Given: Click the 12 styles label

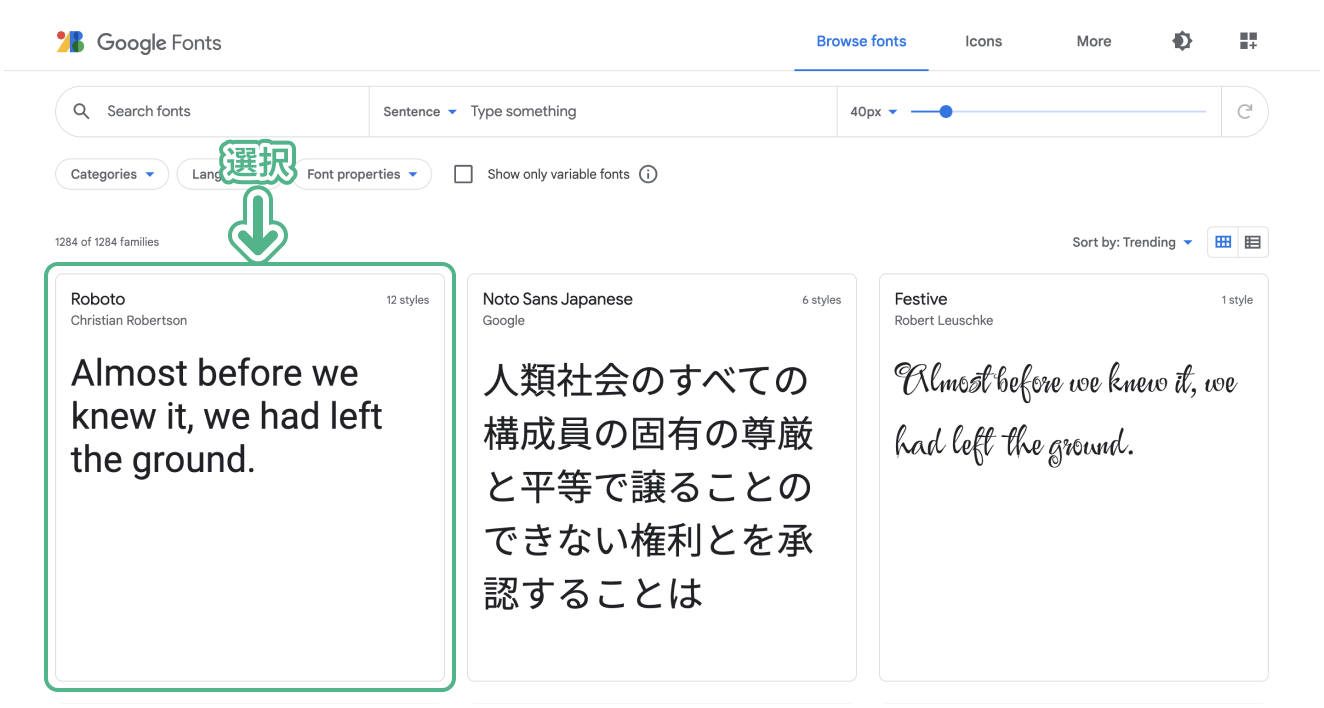Looking at the screenshot, I should click(408, 300).
